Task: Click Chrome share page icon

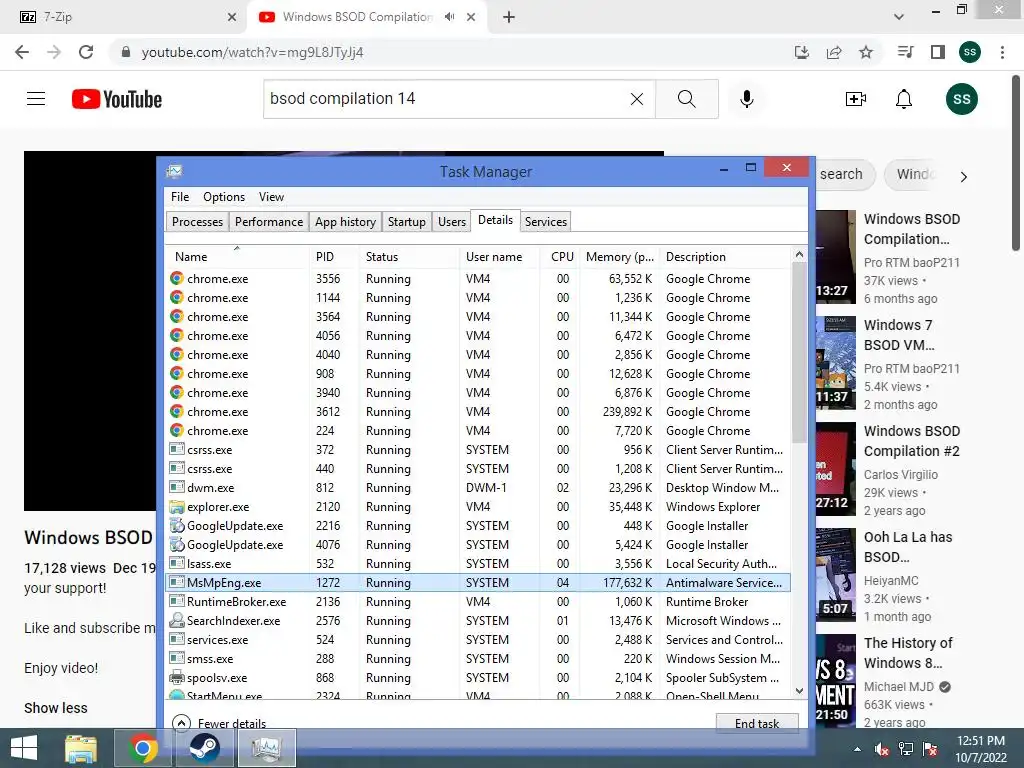Action: [834, 52]
